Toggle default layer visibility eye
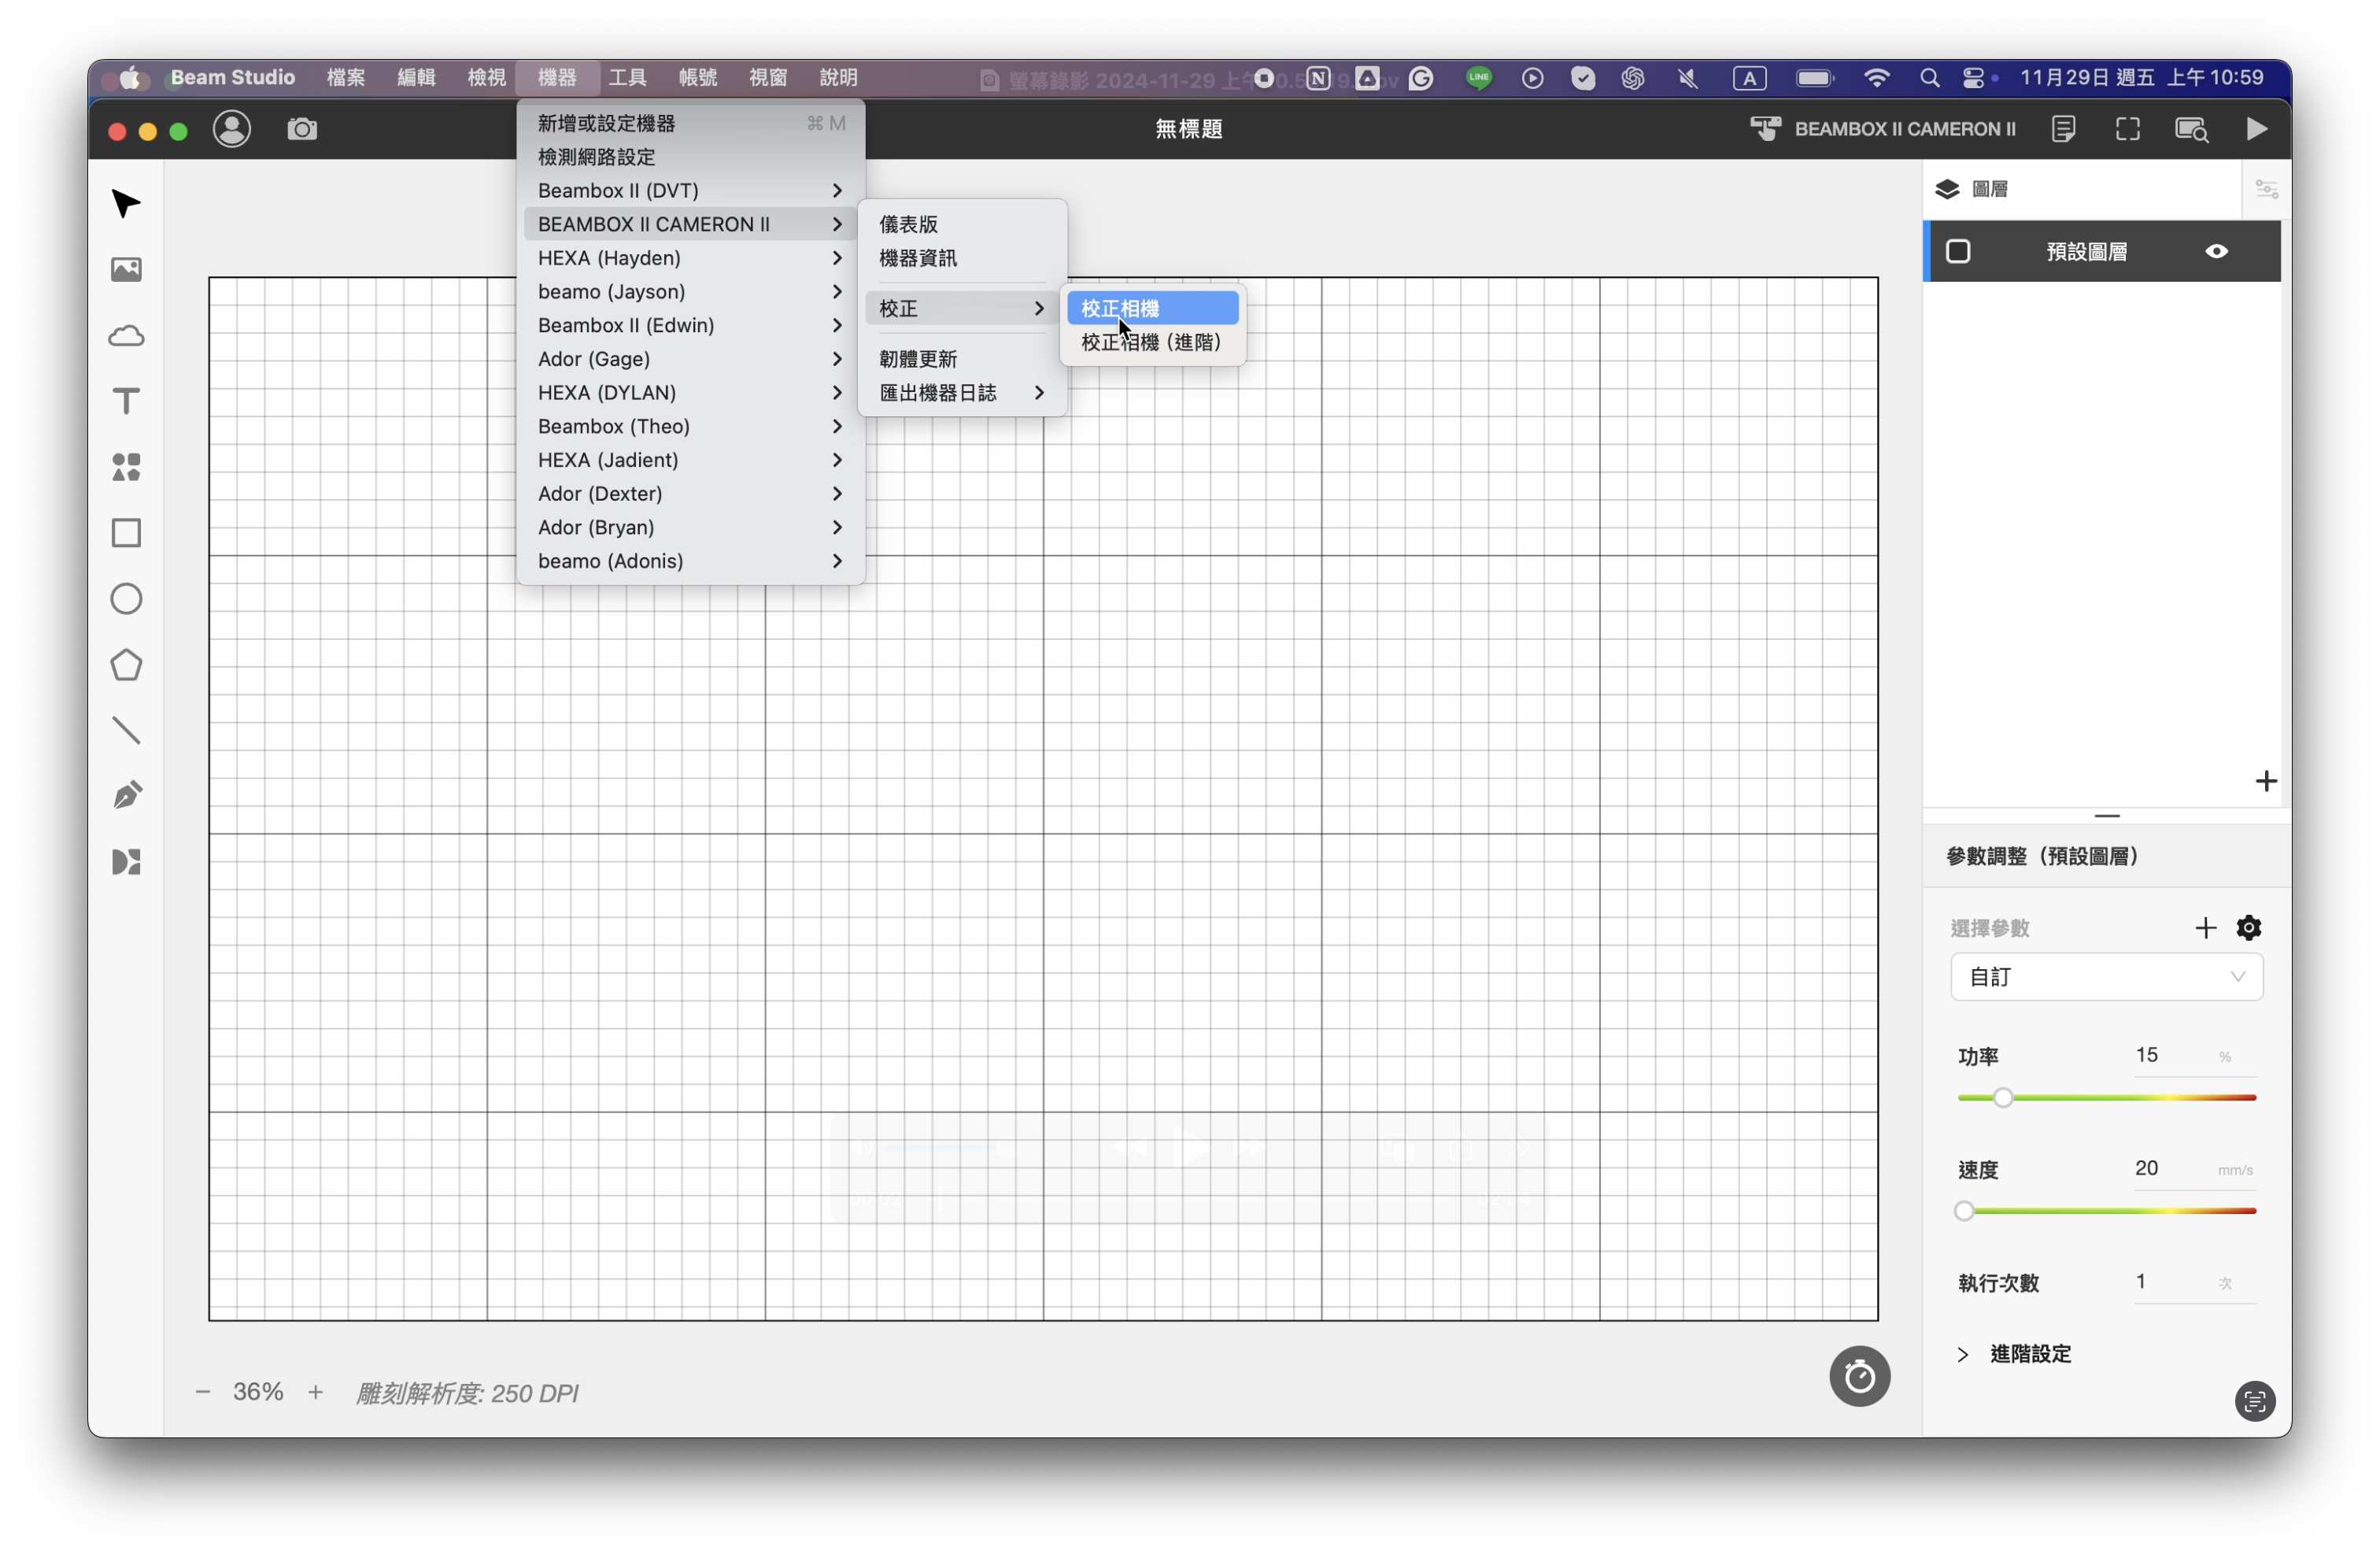This screenshot has height=1554, width=2380. coord(2216,251)
